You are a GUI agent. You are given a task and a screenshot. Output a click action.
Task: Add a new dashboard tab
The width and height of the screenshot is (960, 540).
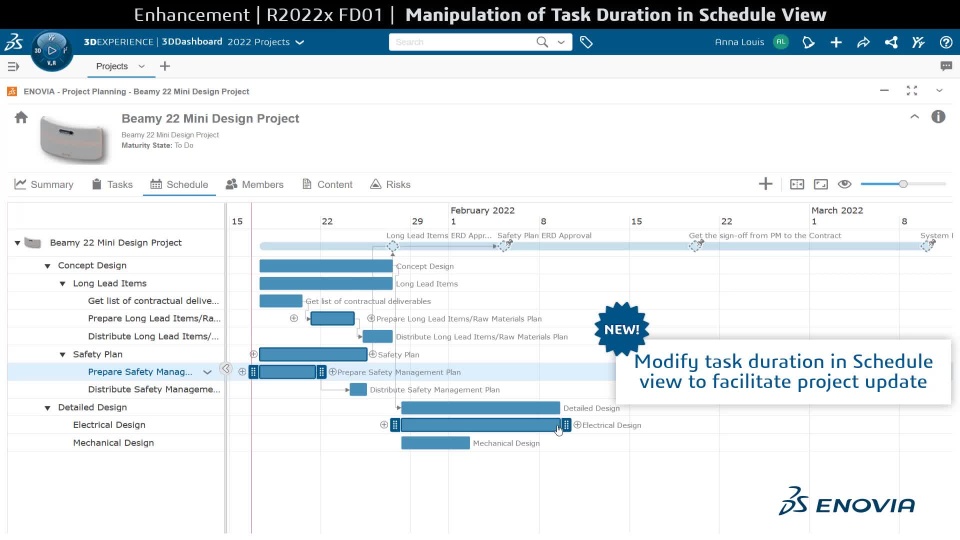[x=165, y=66]
